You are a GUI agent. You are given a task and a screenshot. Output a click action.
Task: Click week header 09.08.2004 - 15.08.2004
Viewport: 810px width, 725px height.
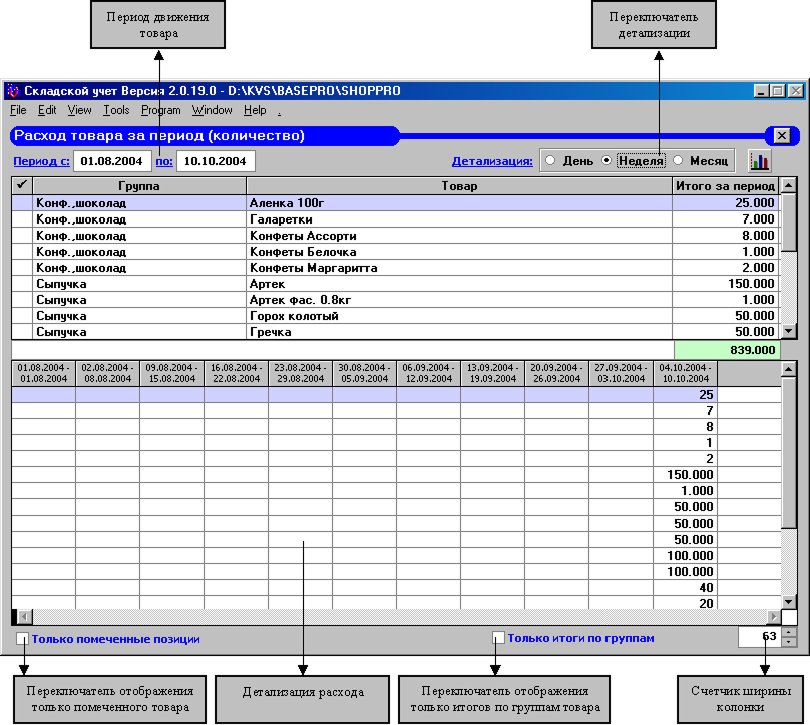click(x=172, y=373)
